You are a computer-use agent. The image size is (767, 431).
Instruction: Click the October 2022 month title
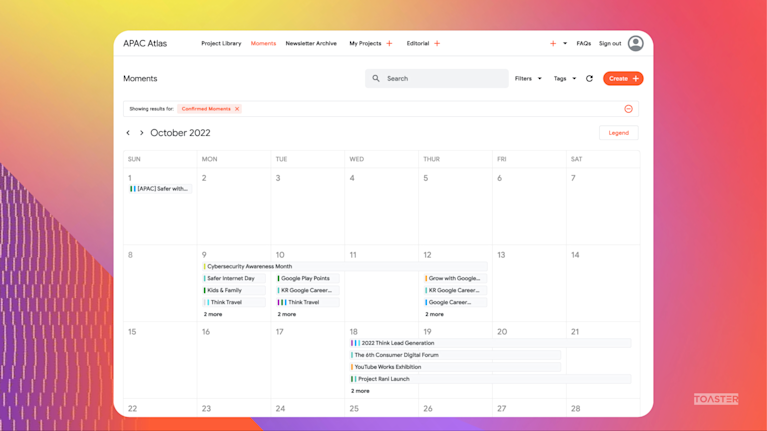180,133
